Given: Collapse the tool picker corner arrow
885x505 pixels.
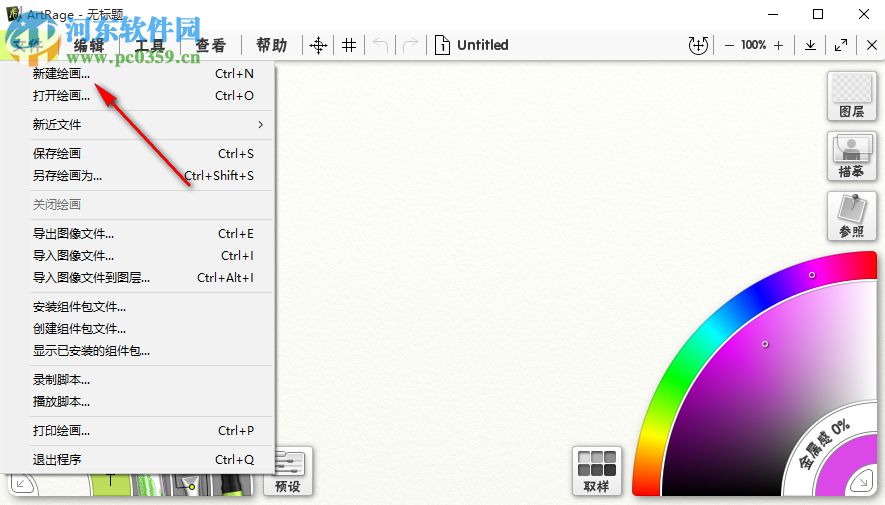Looking at the screenshot, I should pyautogui.click(x=21, y=484).
